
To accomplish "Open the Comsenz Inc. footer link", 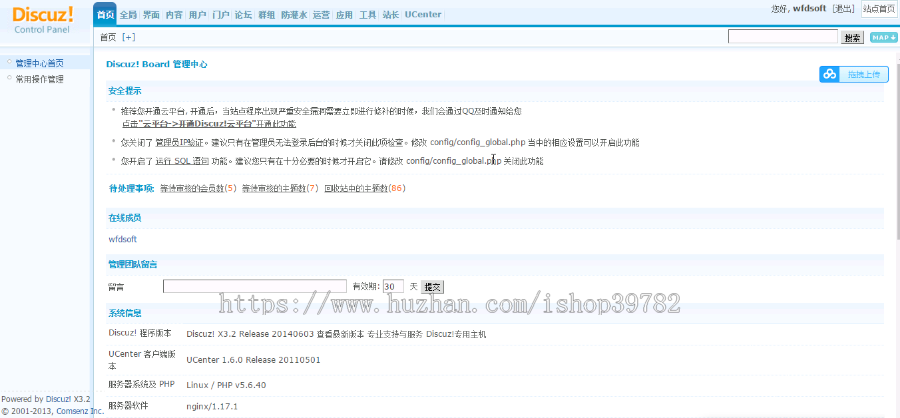I will pos(79,411).
